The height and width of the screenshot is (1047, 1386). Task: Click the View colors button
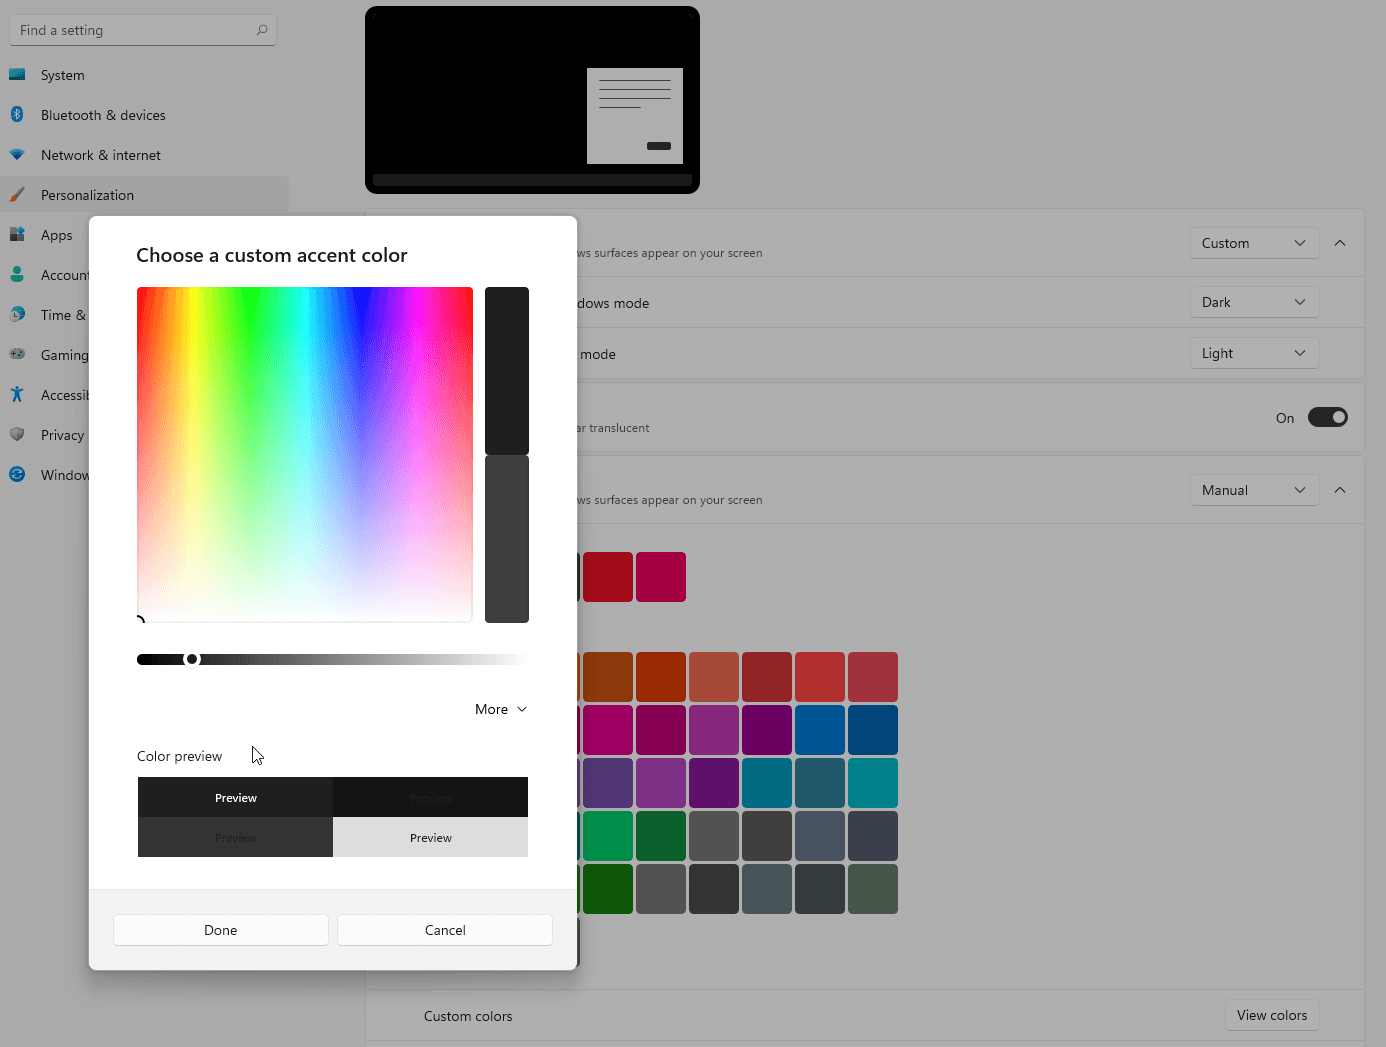click(1272, 1015)
